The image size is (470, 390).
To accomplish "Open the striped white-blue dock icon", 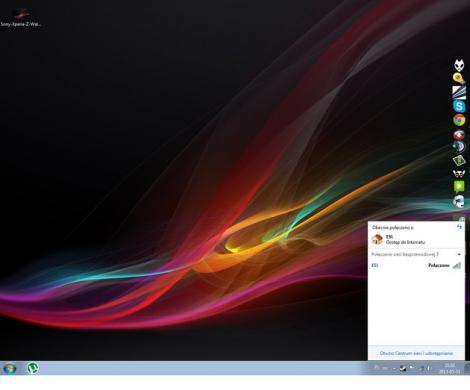I will click(x=459, y=93).
